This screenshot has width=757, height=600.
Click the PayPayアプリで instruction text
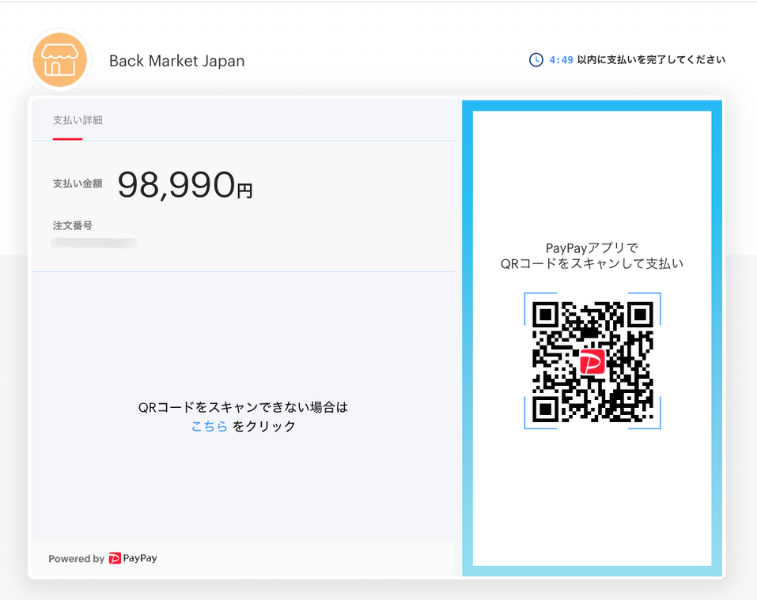[x=592, y=248]
